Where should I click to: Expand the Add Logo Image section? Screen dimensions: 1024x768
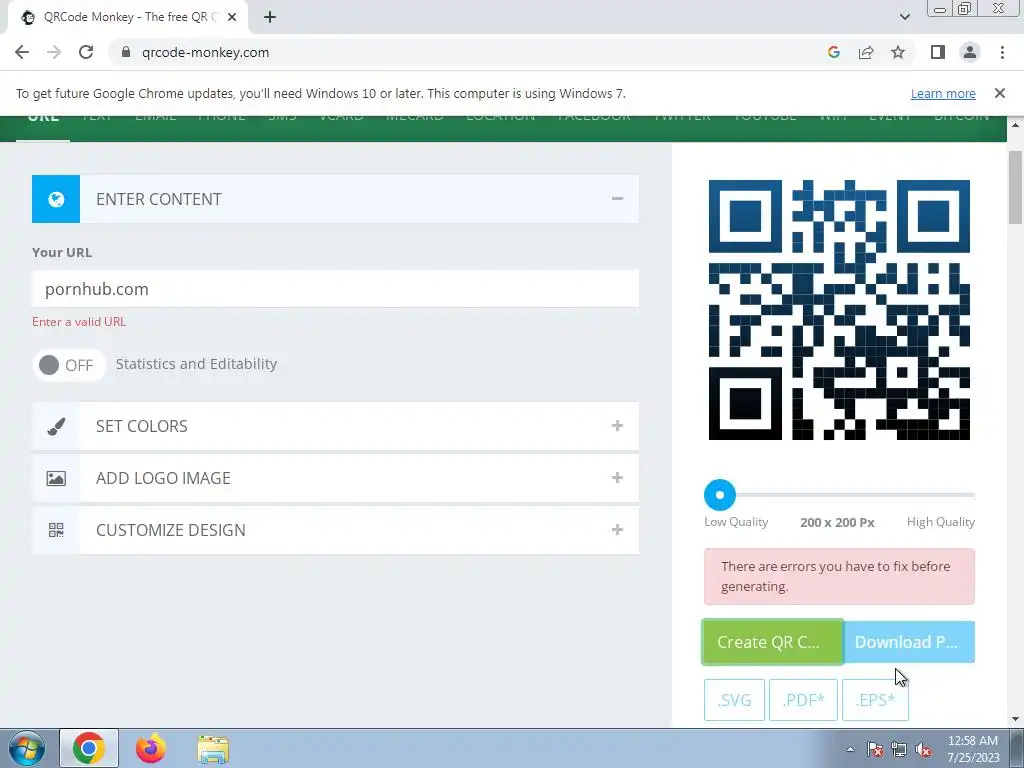(x=617, y=478)
